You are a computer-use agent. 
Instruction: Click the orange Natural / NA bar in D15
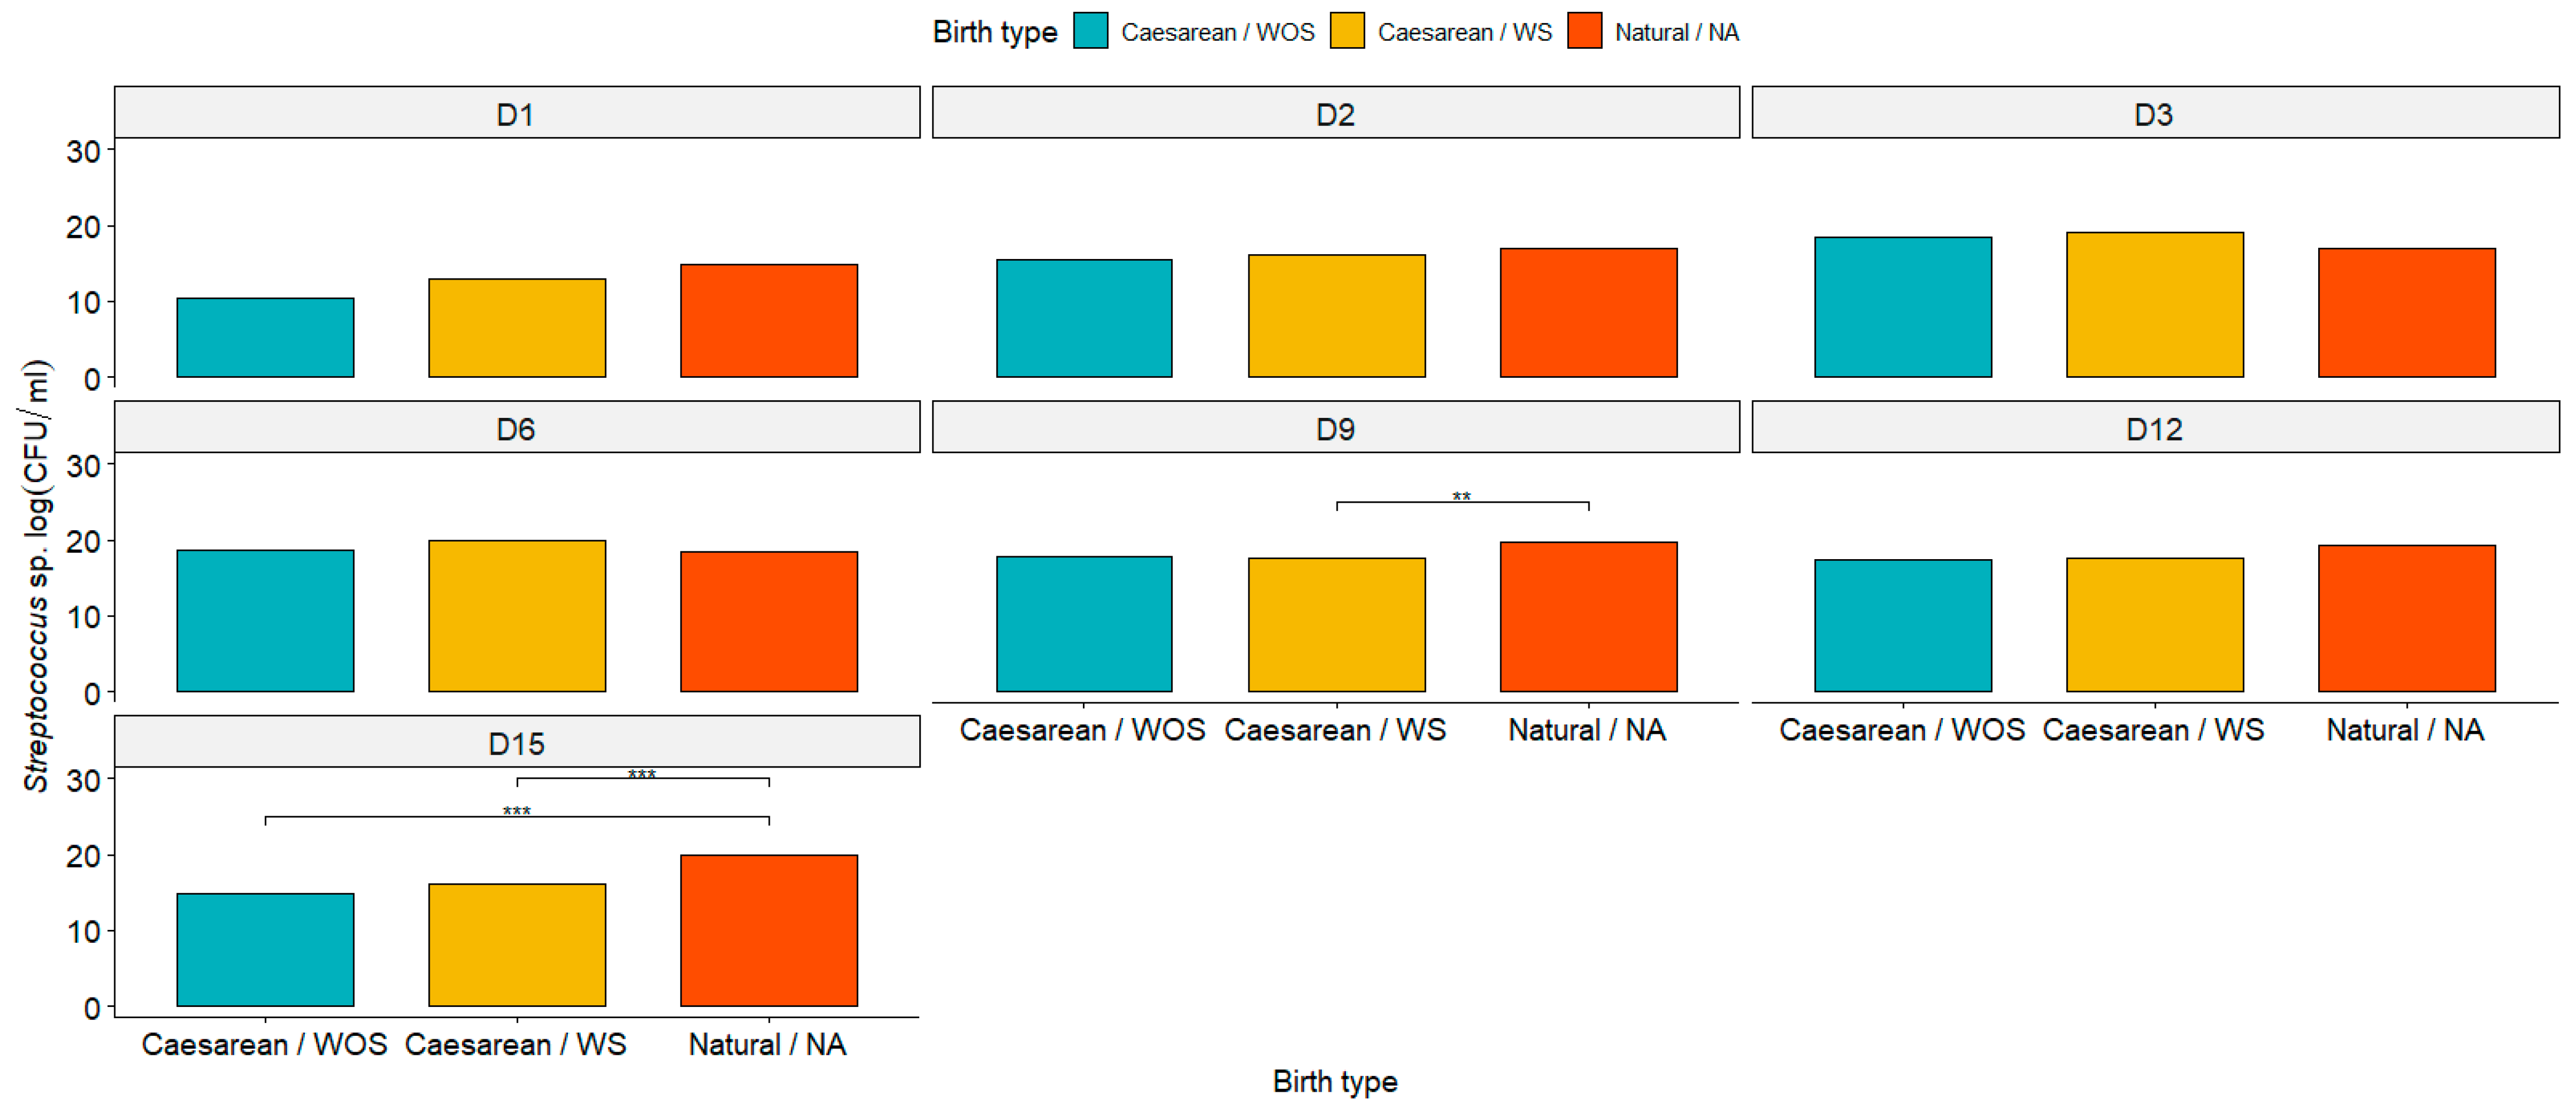[768, 930]
